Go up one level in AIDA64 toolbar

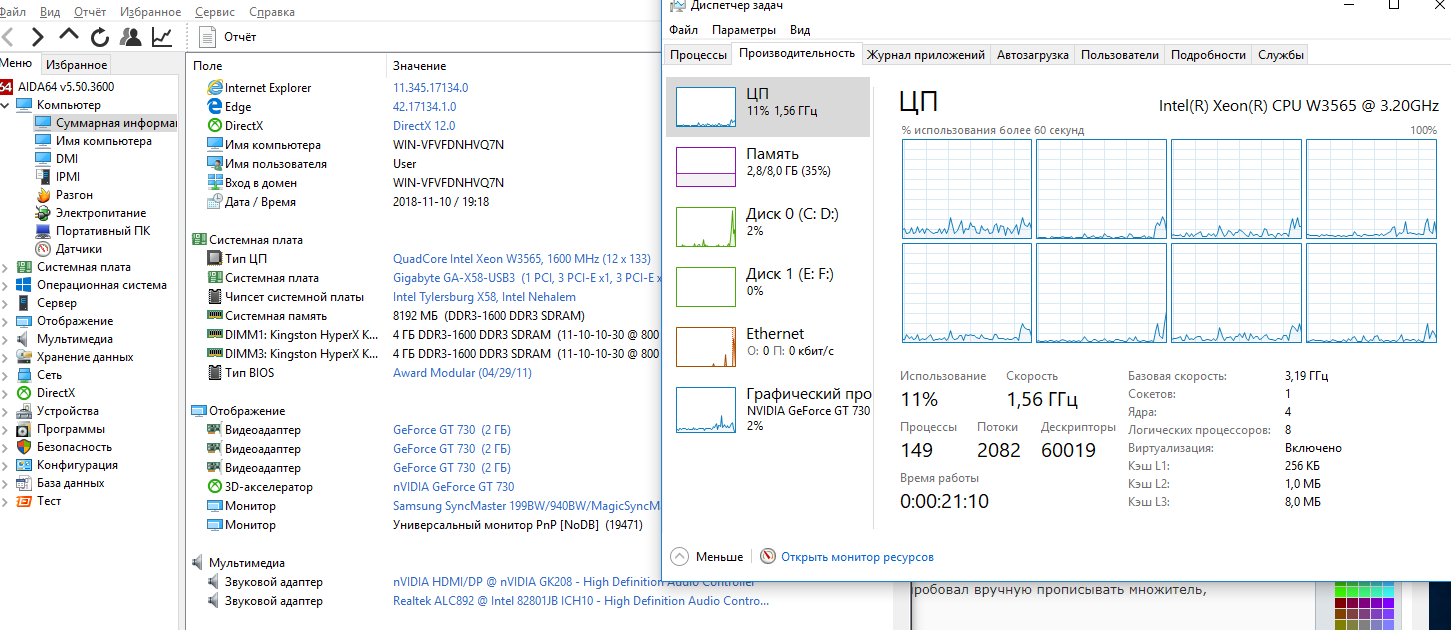[x=68, y=36]
